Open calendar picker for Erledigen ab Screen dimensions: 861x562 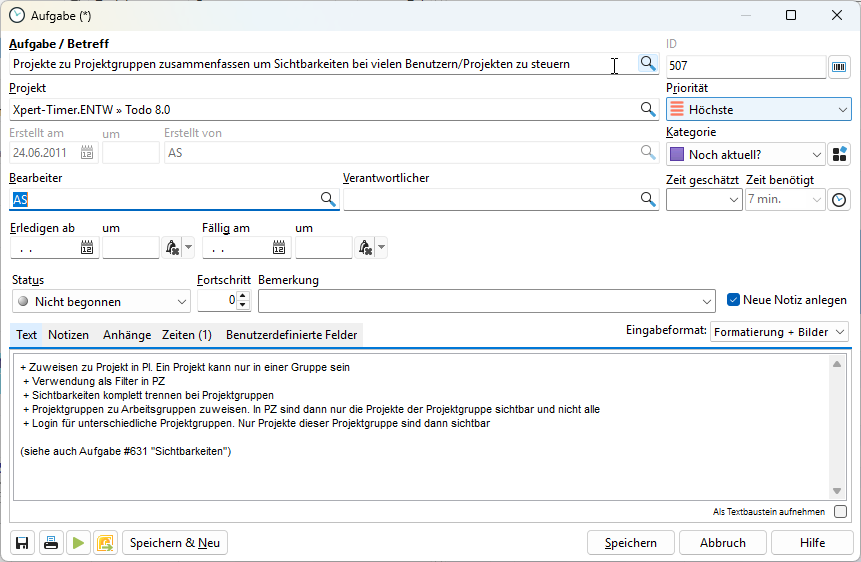(87, 248)
